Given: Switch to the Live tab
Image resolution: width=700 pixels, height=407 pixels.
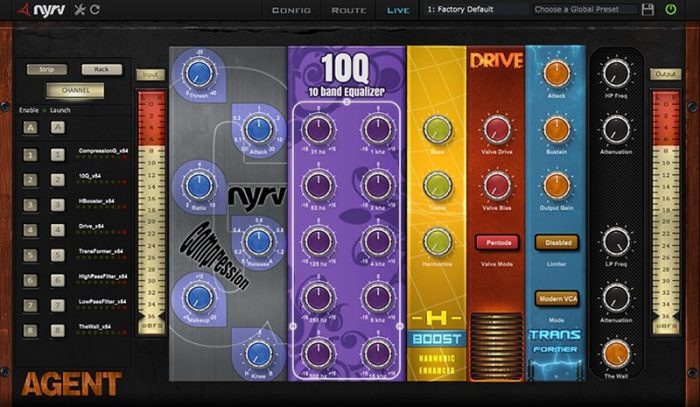Looking at the screenshot, I should pyautogui.click(x=398, y=10).
